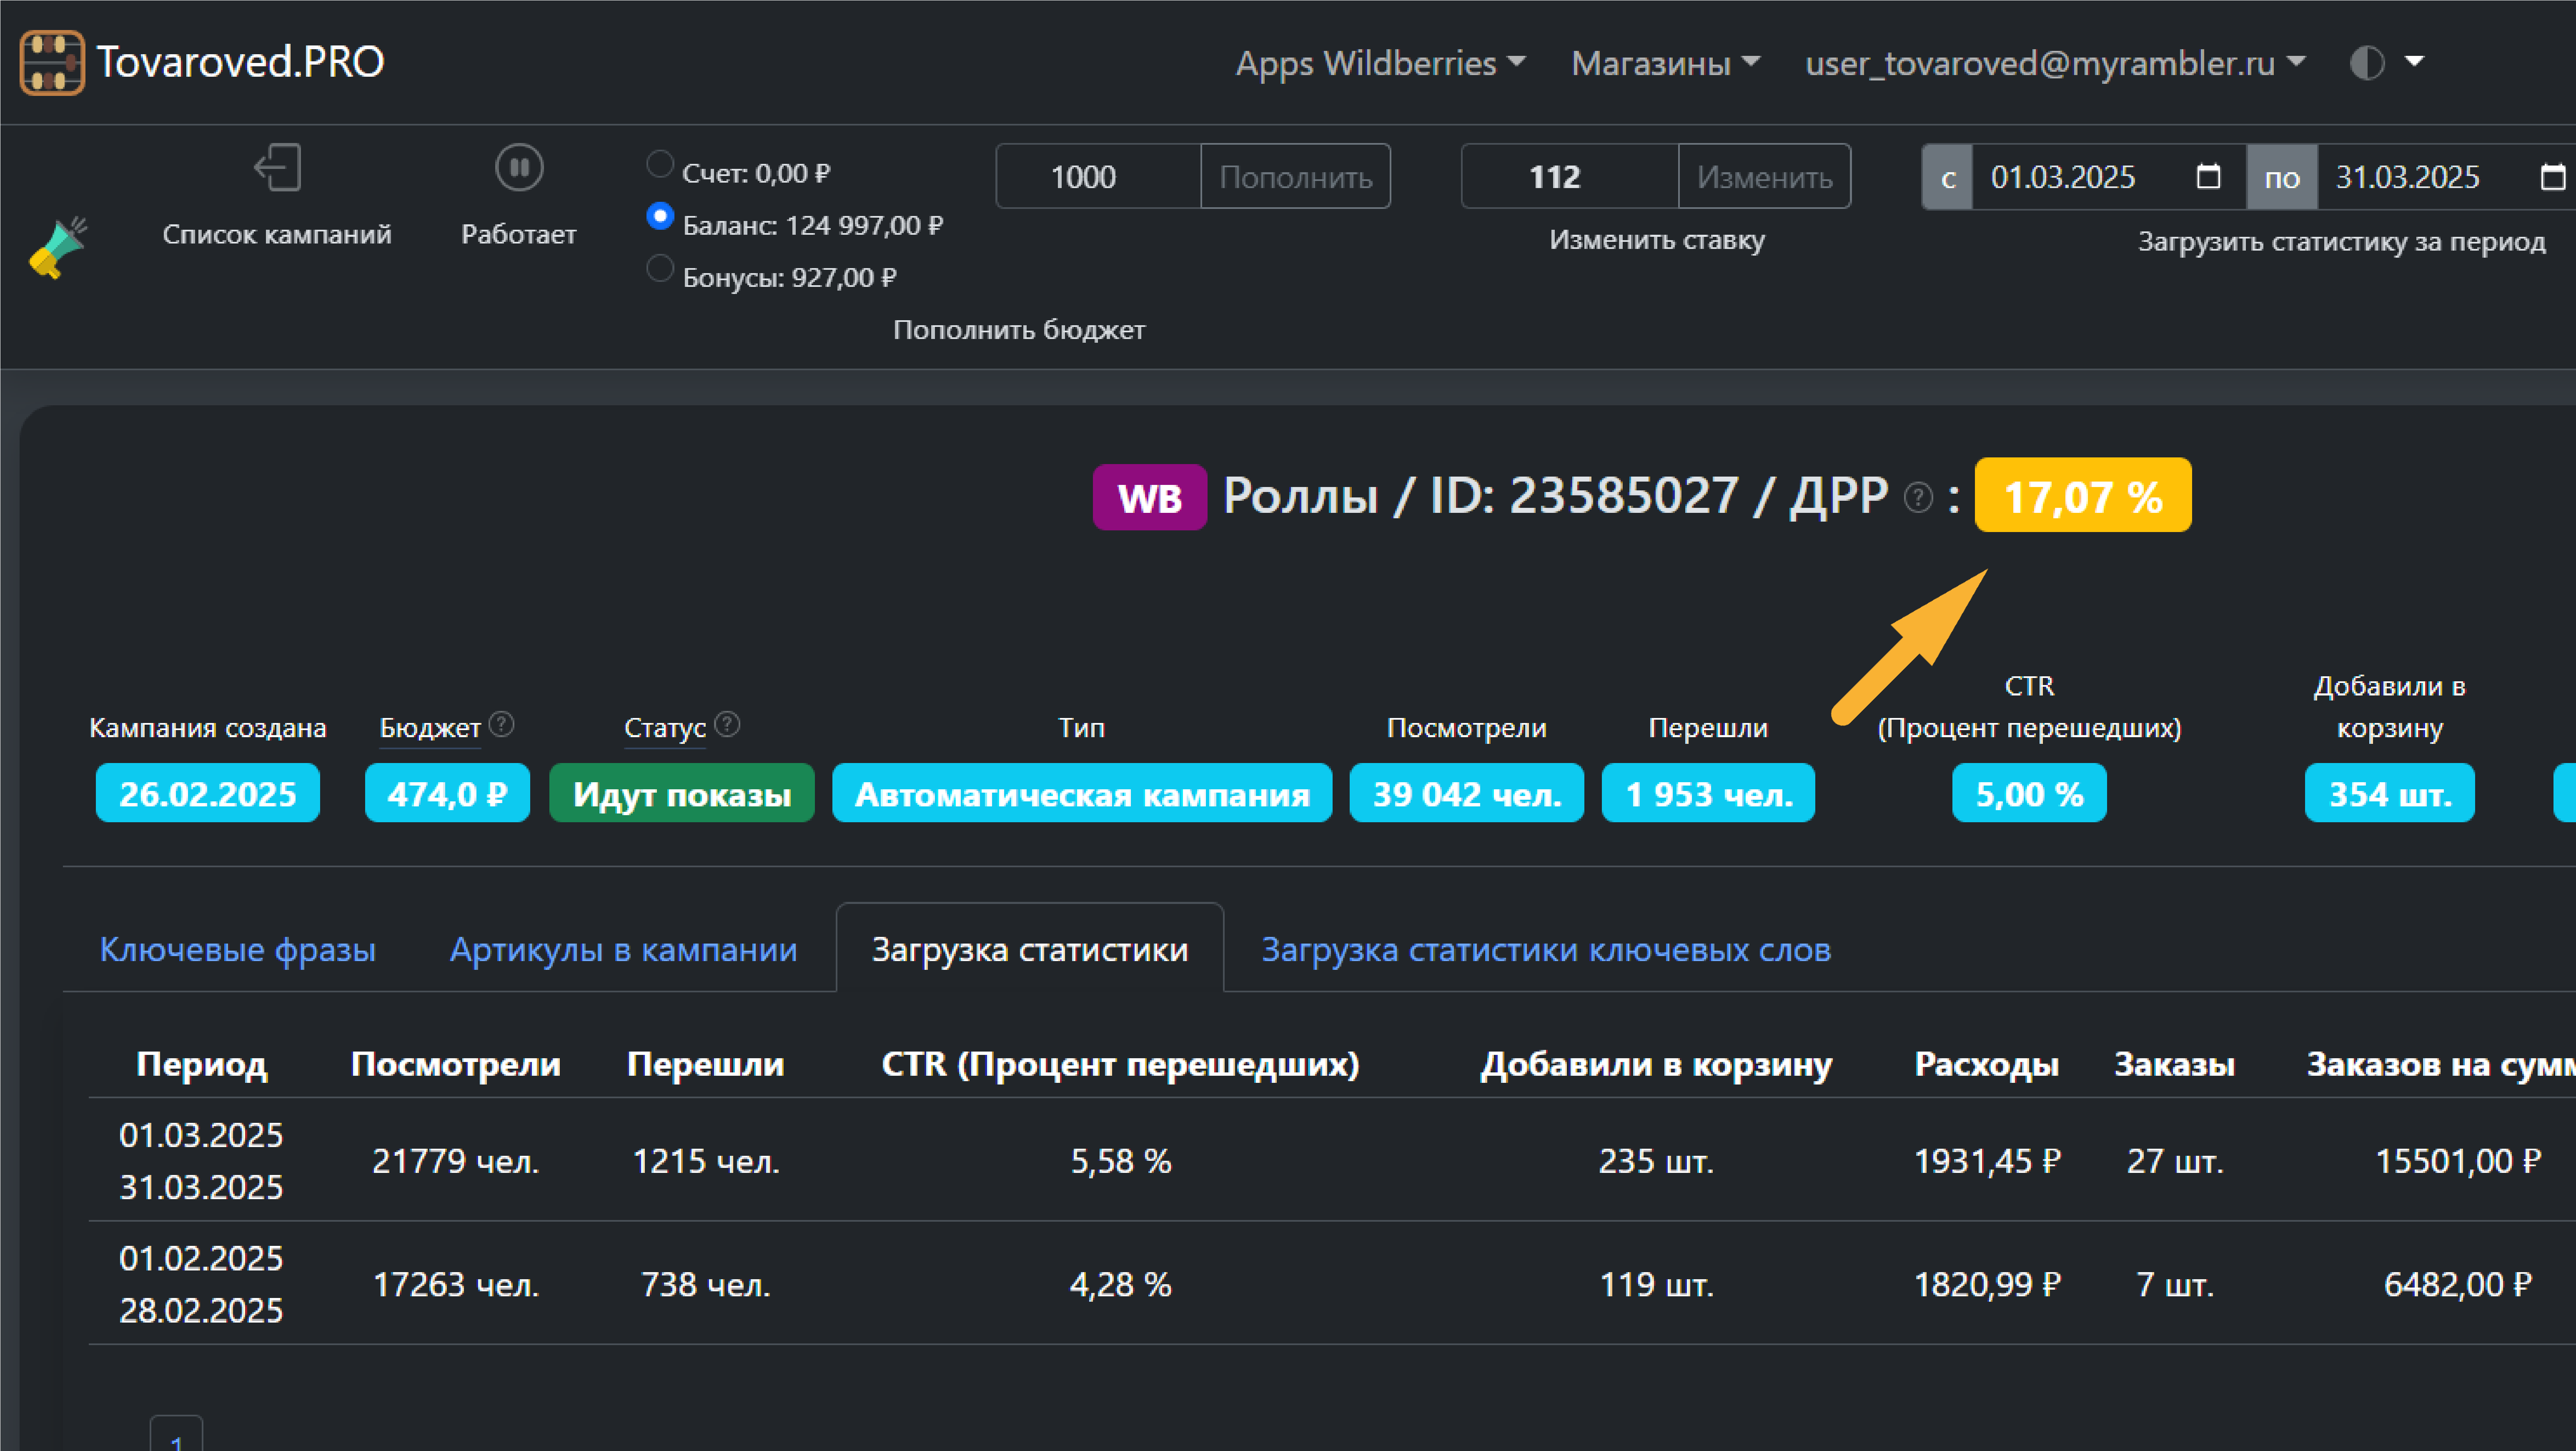Open the Магазины dropdown
Screen dimensions: 2576x1451
(x=1664, y=63)
